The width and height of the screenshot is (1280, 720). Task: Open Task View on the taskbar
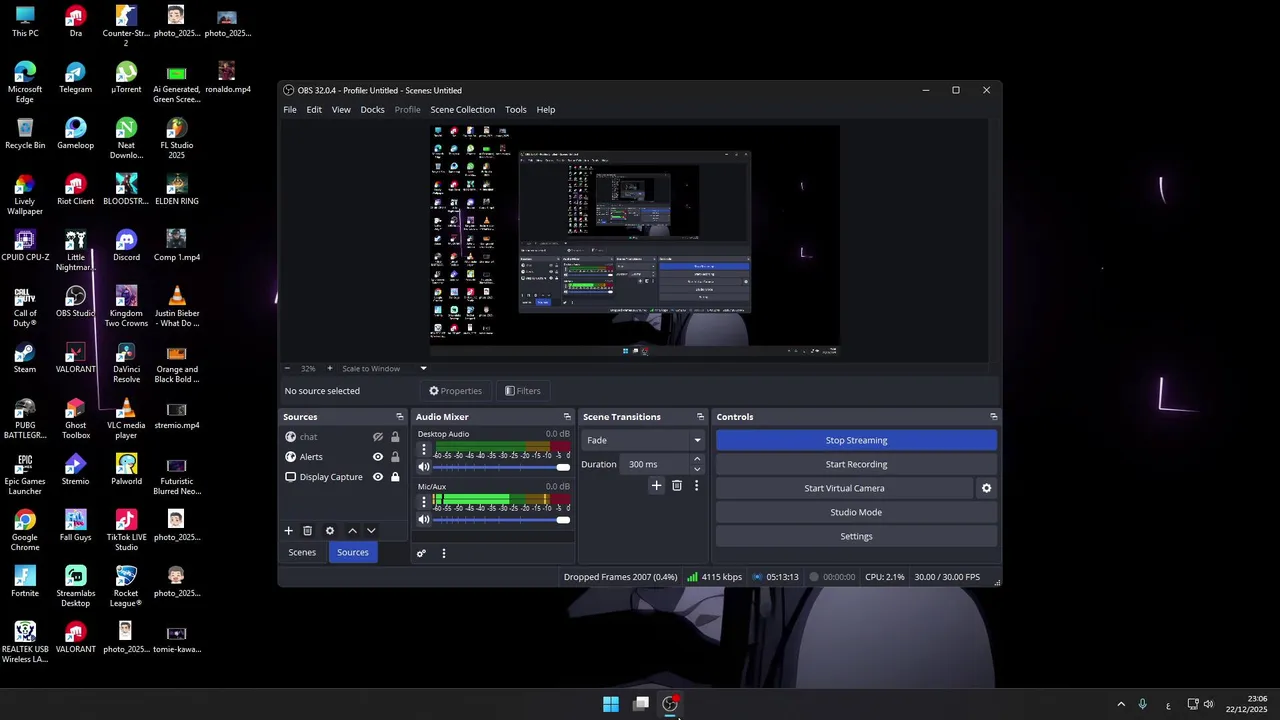point(641,704)
